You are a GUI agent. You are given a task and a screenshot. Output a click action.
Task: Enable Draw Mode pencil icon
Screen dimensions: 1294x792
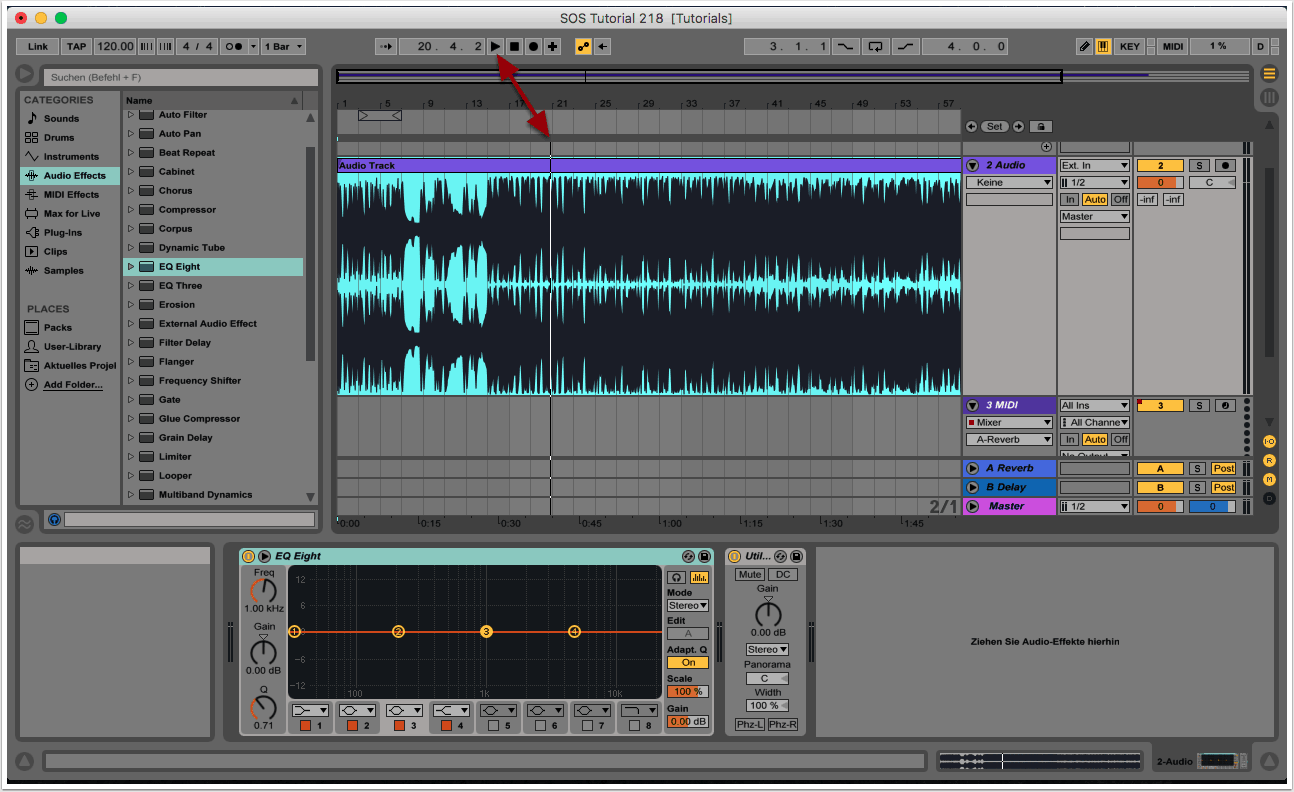1085,47
